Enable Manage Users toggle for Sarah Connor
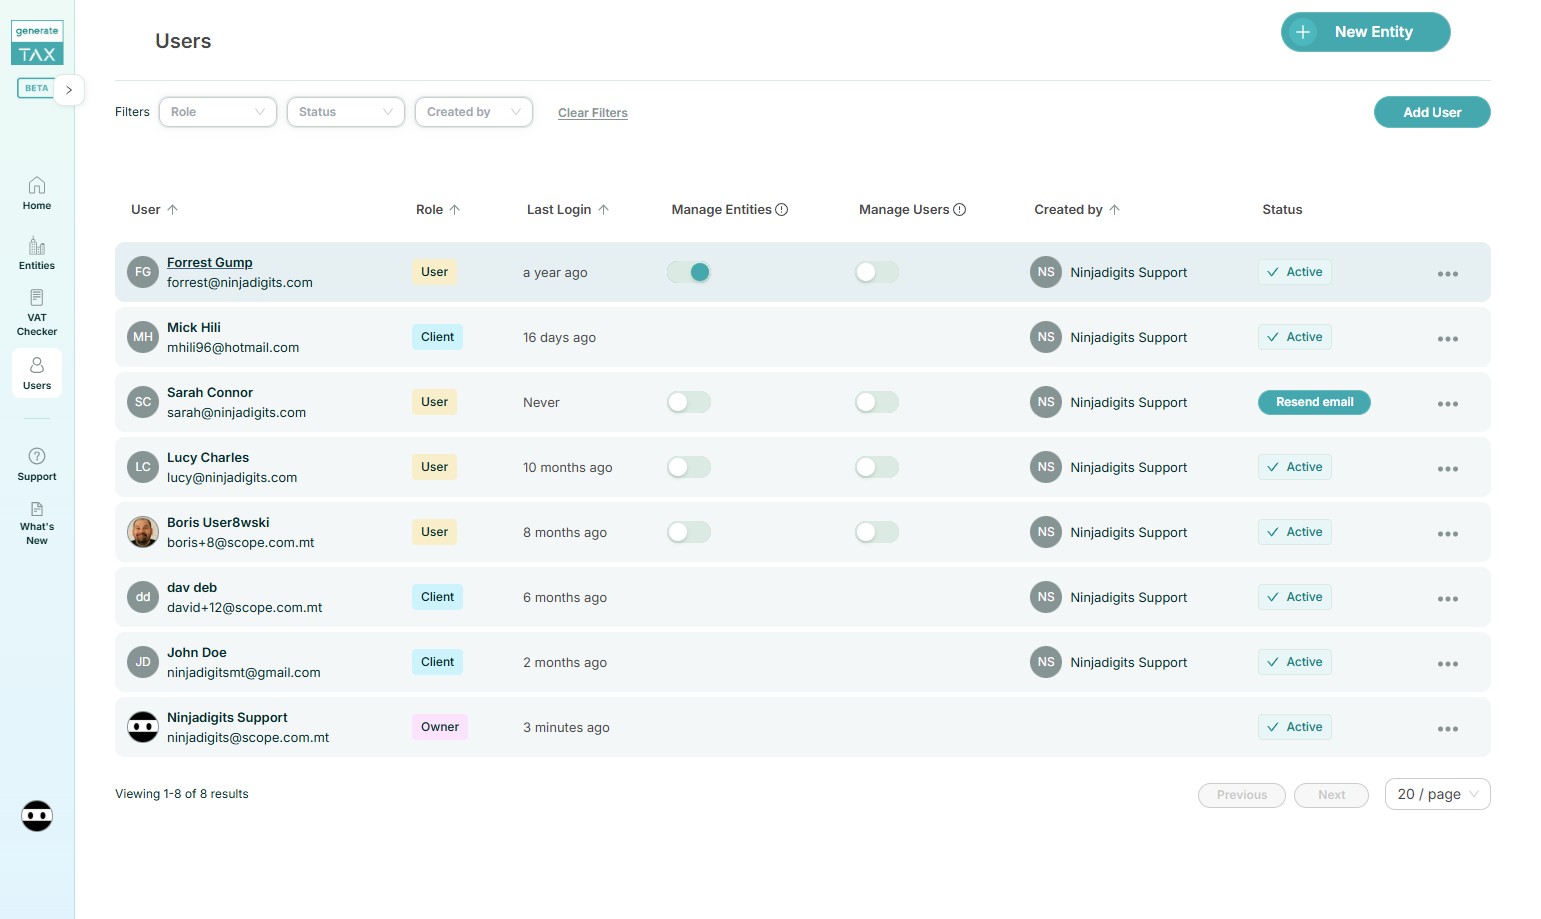The height and width of the screenshot is (919, 1541). 877,402
